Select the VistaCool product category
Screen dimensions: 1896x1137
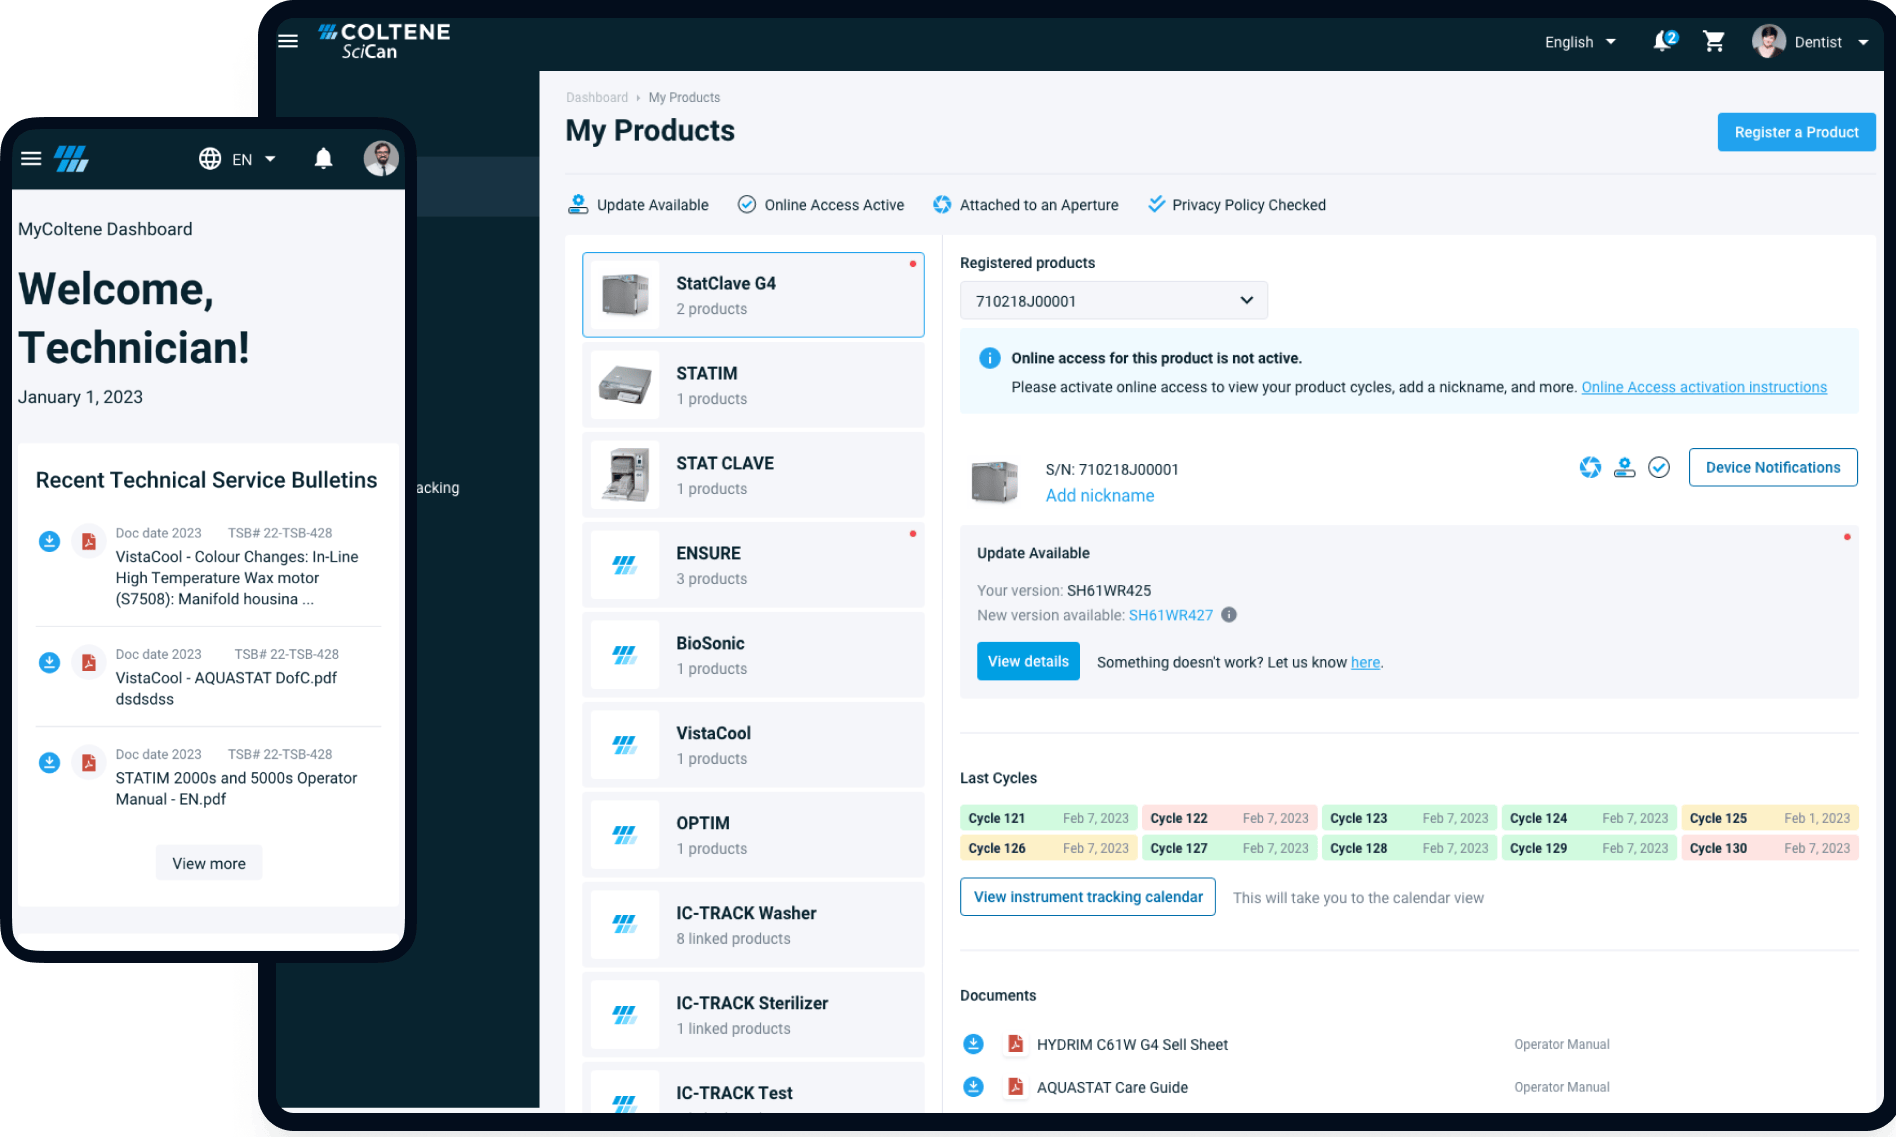pyautogui.click(x=753, y=745)
